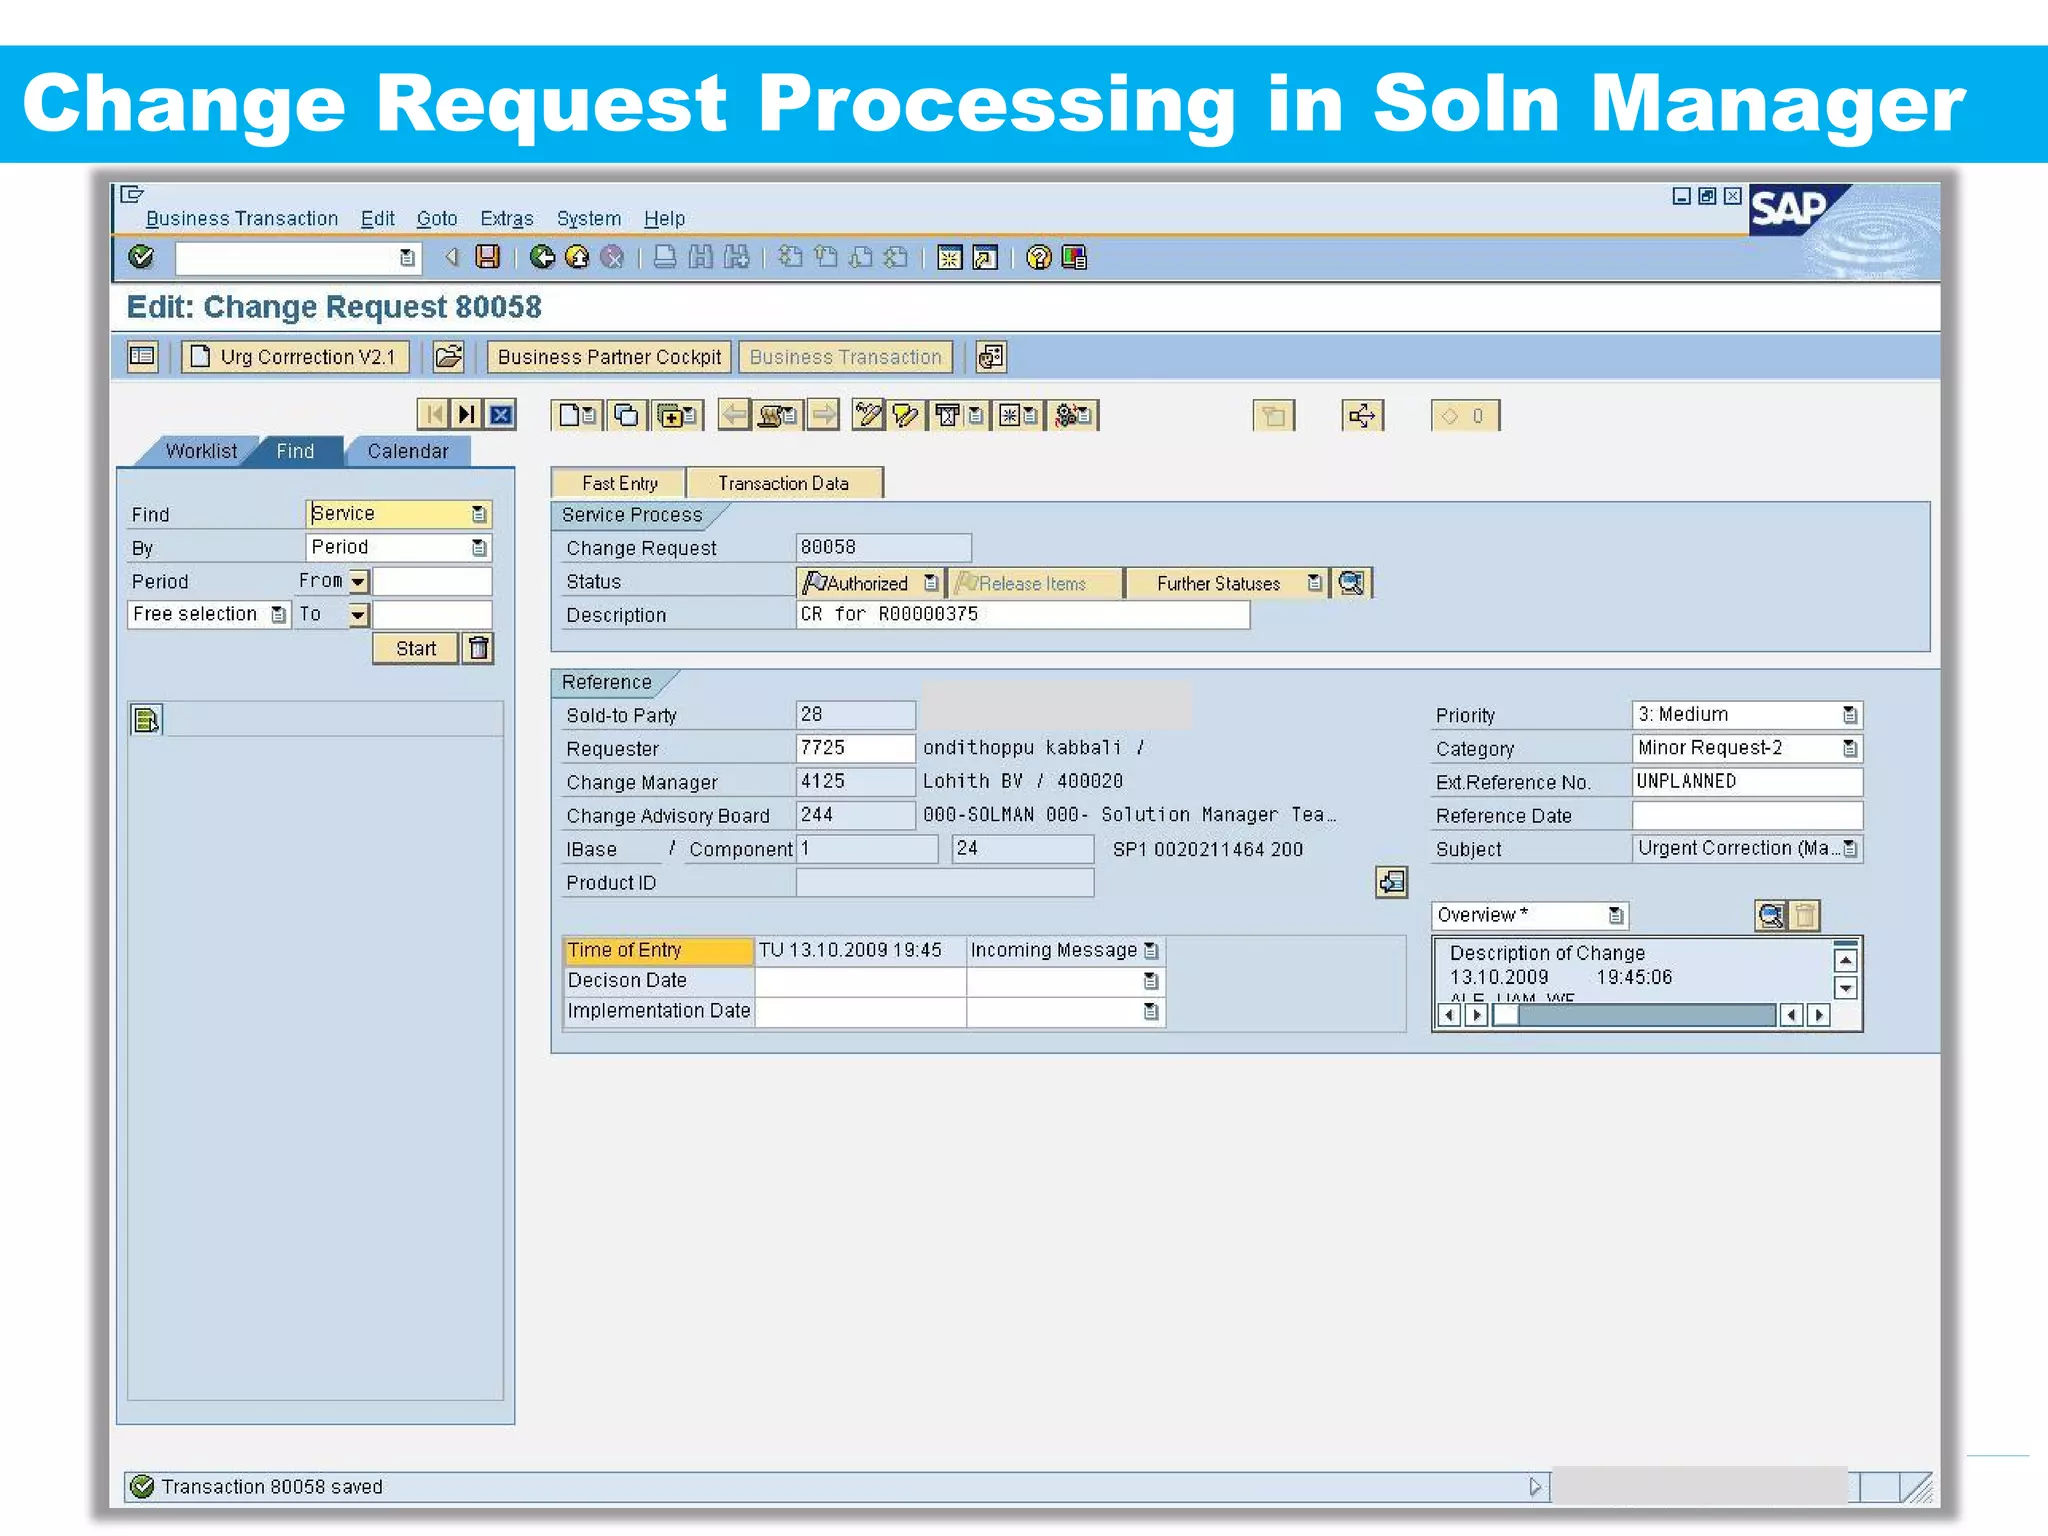This screenshot has width=2048, height=1536.
Task: Open the Category 'Minor Request-2' dropdown
Action: pyautogui.click(x=1850, y=748)
